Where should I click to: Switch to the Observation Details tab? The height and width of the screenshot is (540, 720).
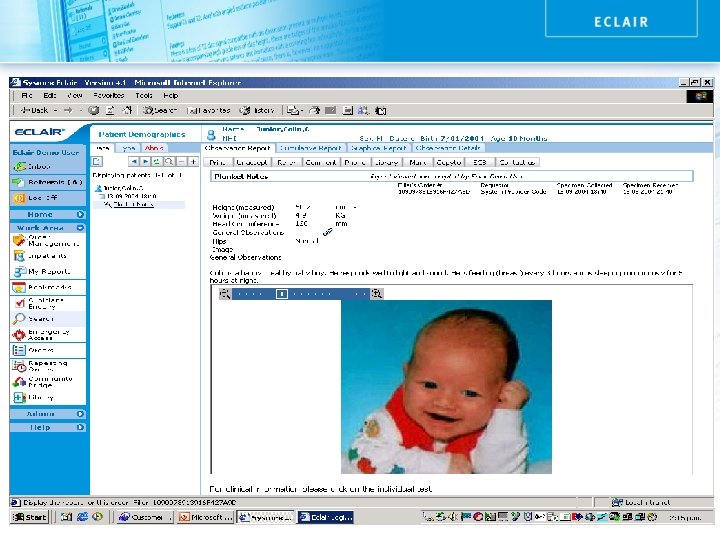click(448, 148)
